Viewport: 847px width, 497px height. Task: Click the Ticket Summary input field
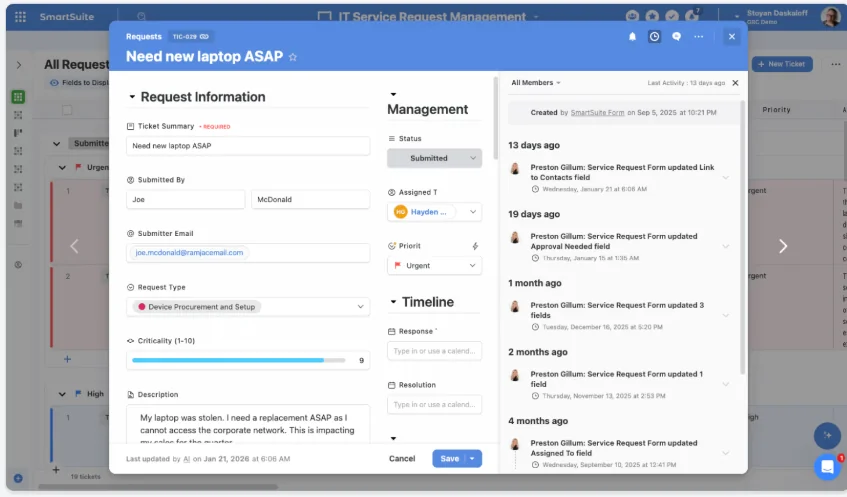[x=248, y=146]
